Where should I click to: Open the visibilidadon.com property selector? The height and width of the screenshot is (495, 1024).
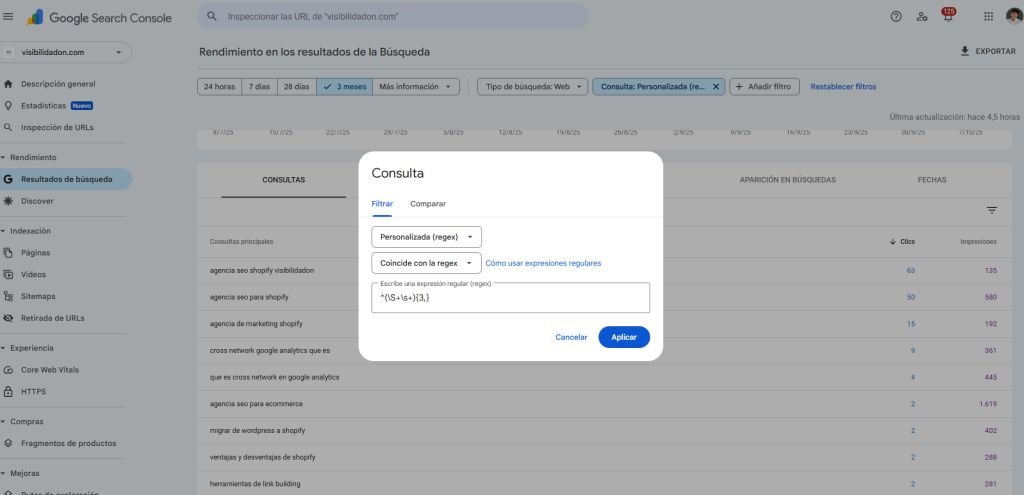pos(66,52)
